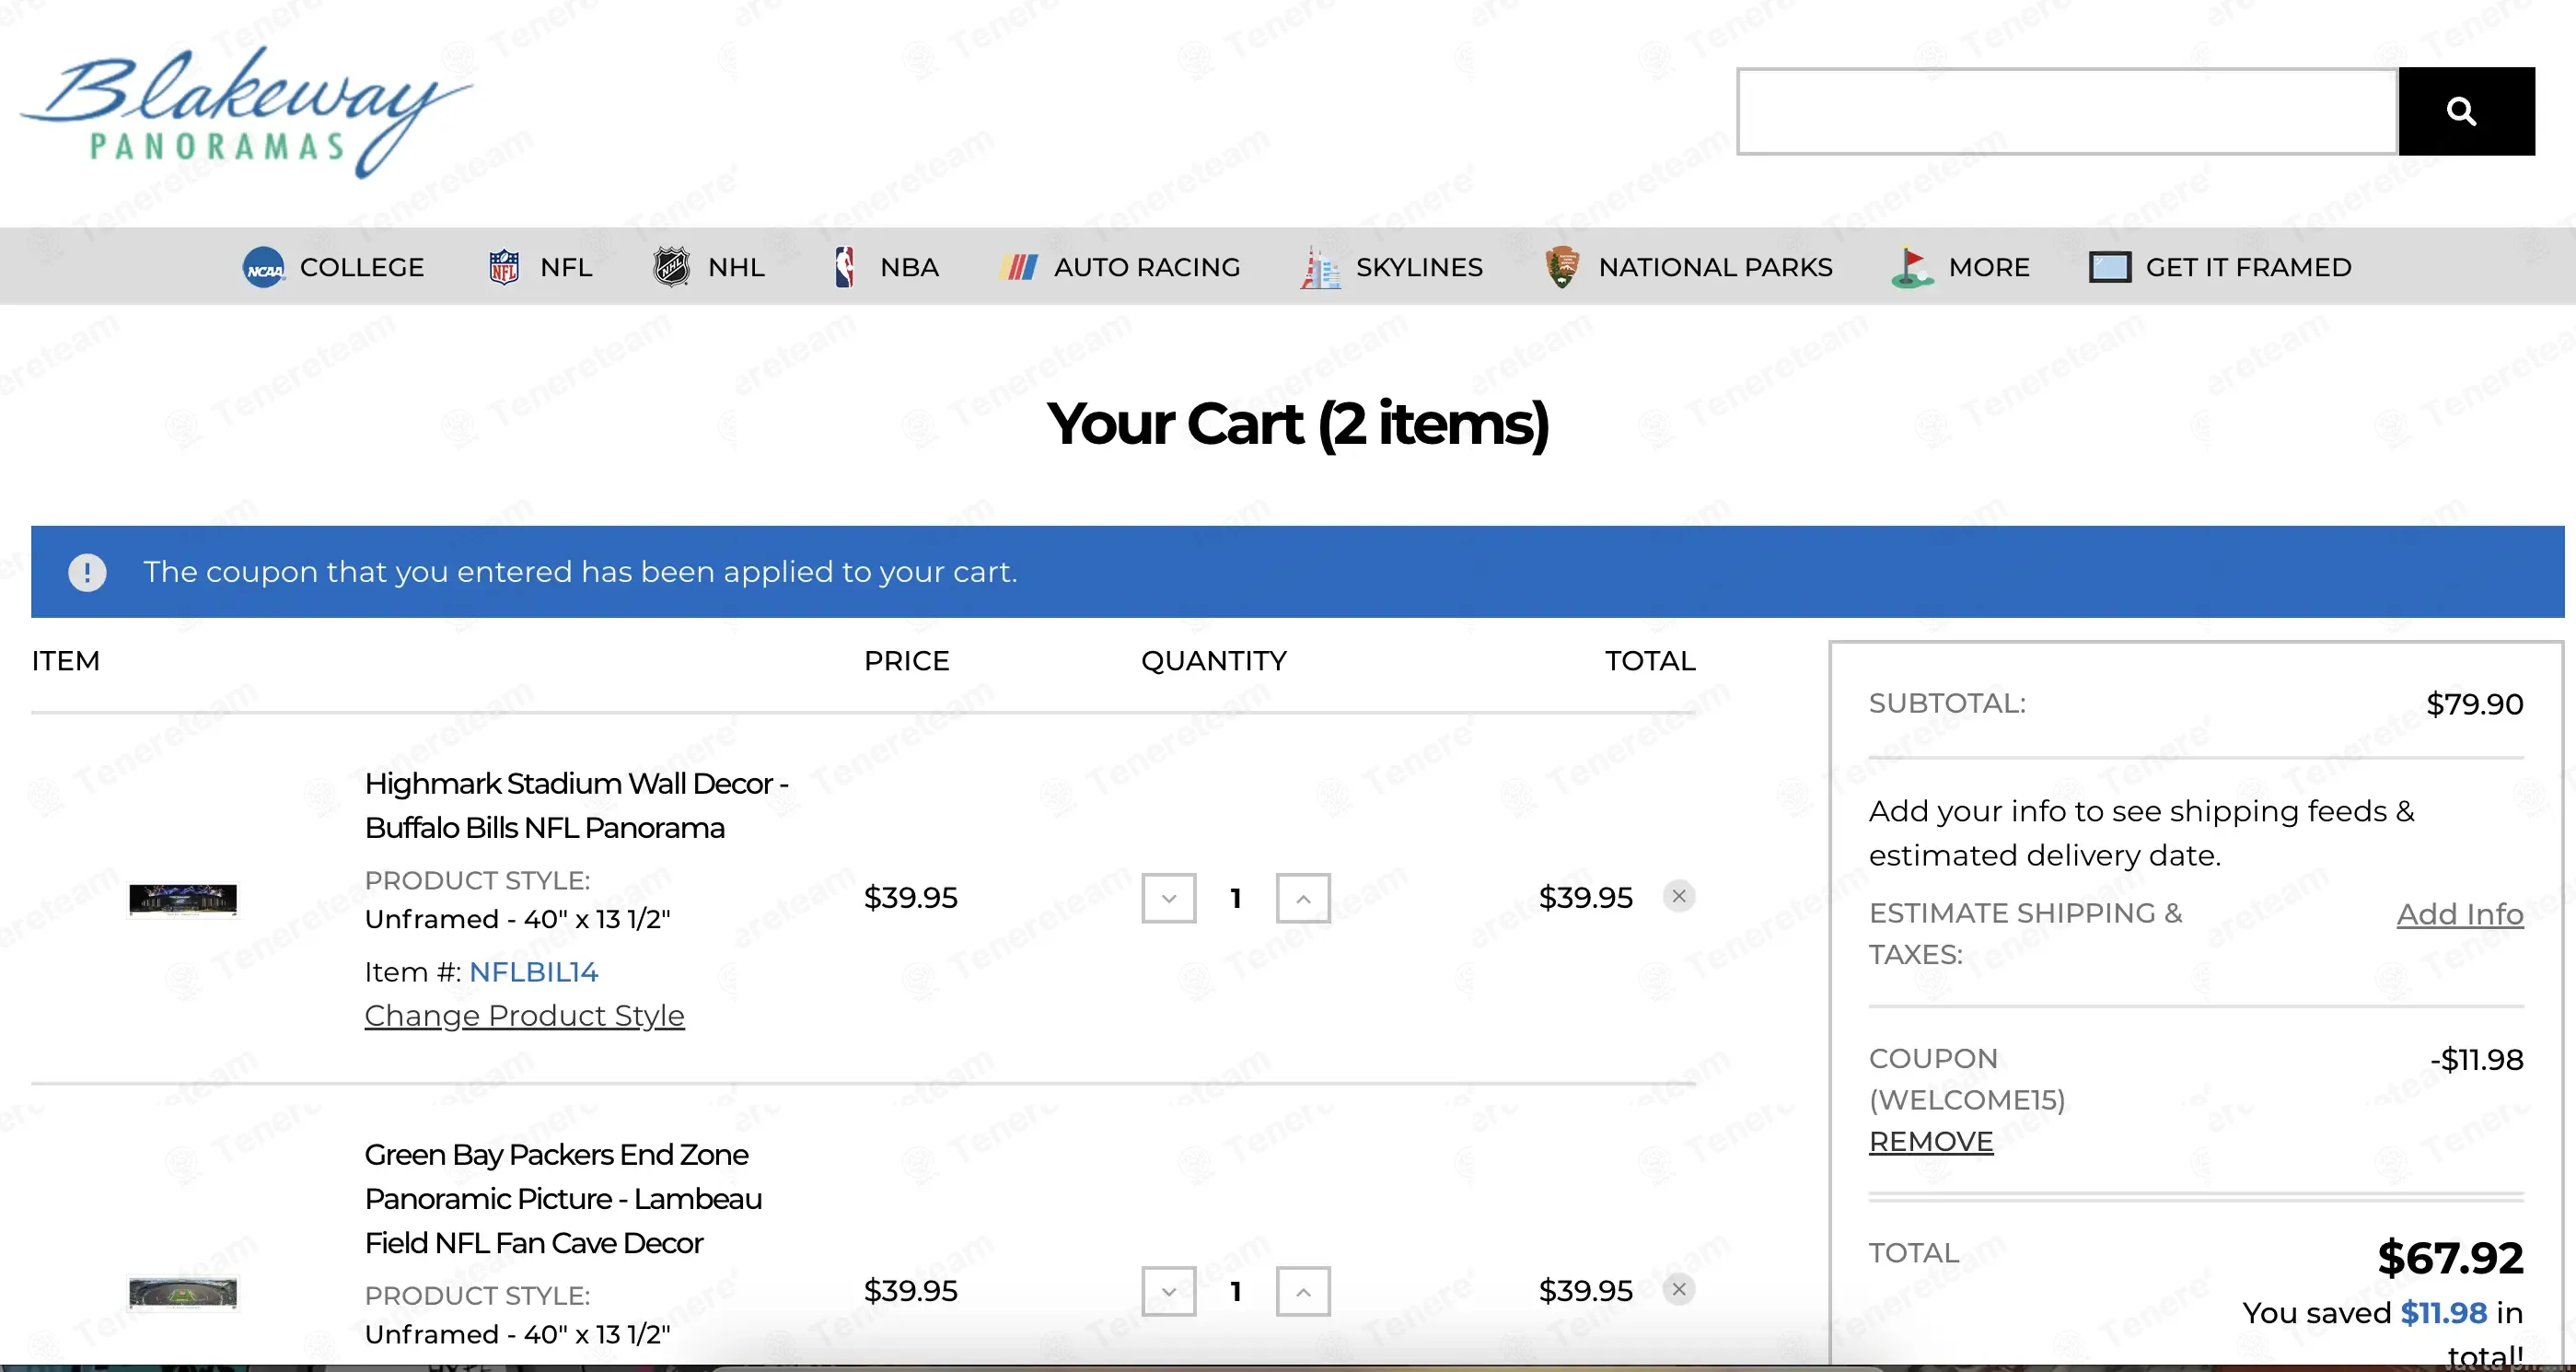The image size is (2576, 1372).
Task: Open the MORE menu
Action: pos(1960,267)
